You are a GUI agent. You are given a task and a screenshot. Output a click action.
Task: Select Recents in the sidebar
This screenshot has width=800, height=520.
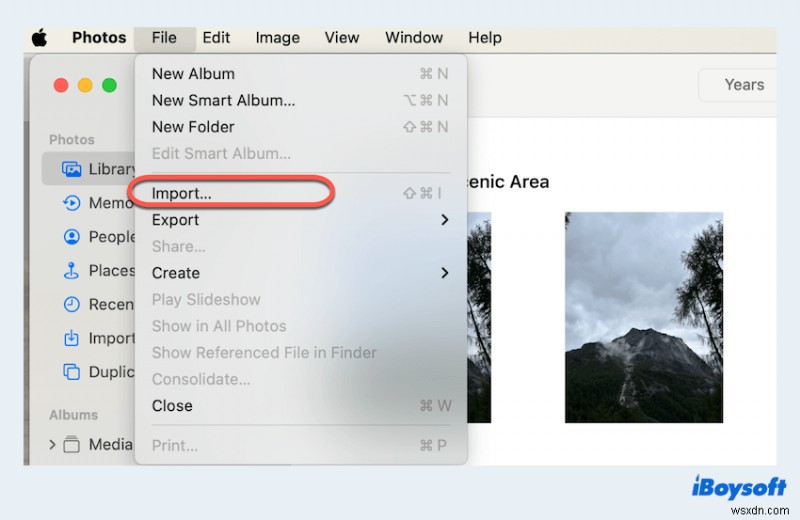tap(88, 304)
